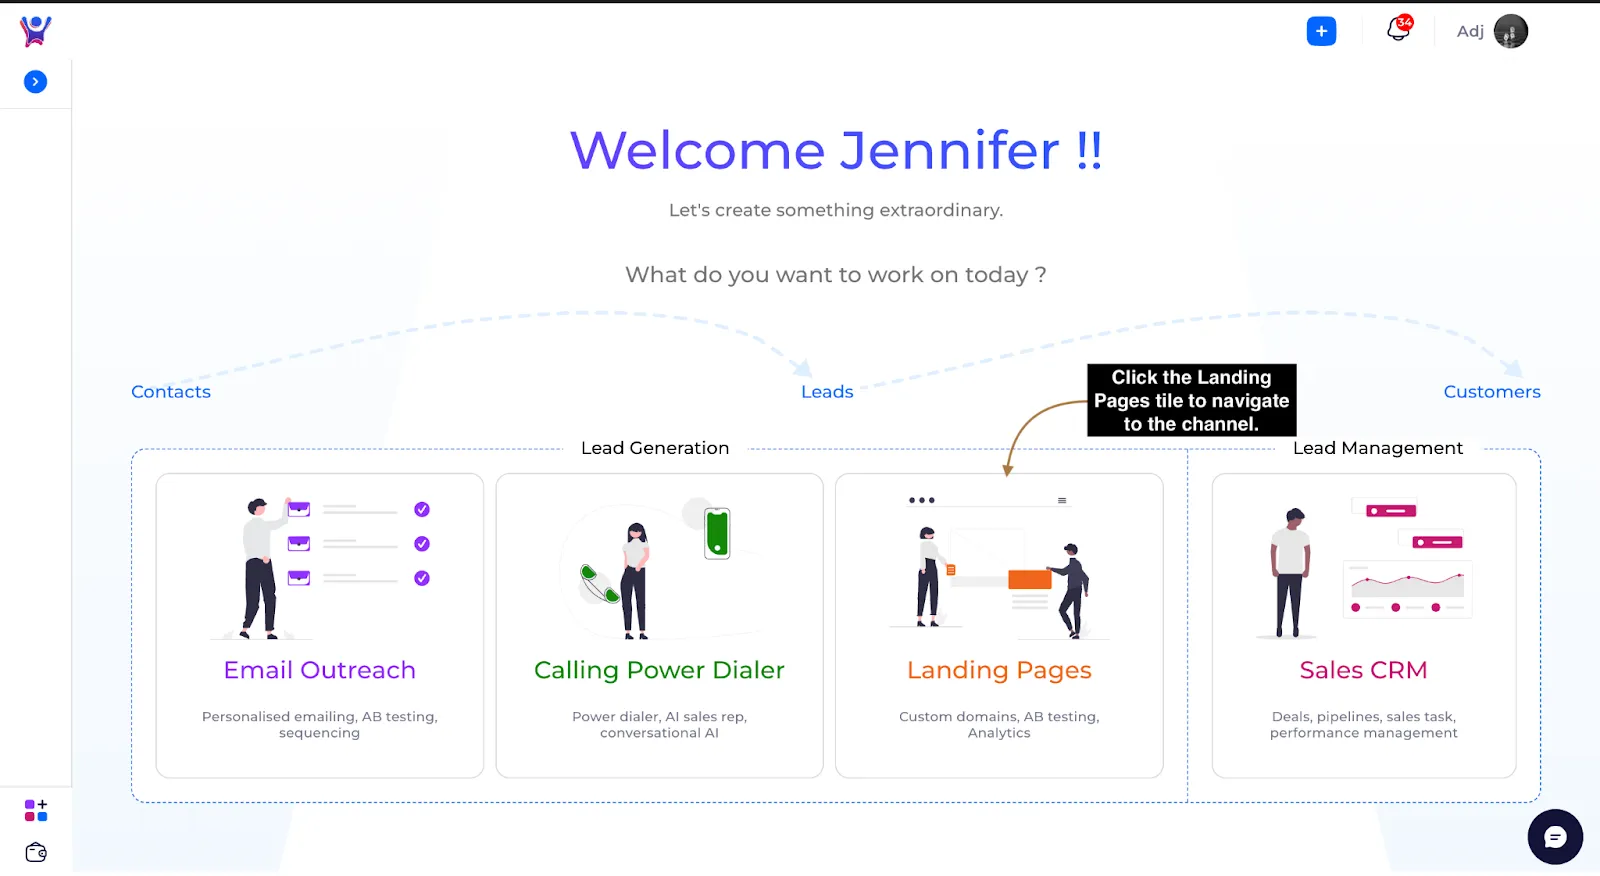The image size is (1600, 876).
Task: Expand the sidebar with the blue chevron
Action: coord(35,82)
